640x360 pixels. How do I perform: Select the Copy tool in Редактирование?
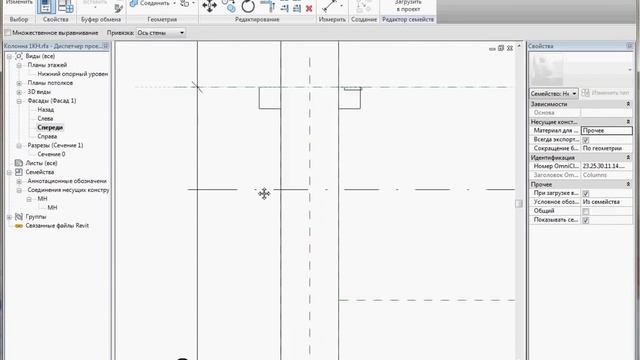tap(229, 6)
